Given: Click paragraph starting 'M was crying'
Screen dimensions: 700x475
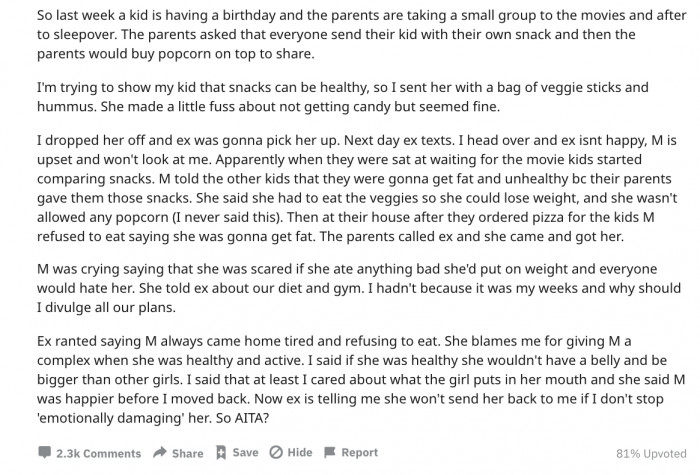Looking at the screenshot, I should pyautogui.click(x=359, y=288).
